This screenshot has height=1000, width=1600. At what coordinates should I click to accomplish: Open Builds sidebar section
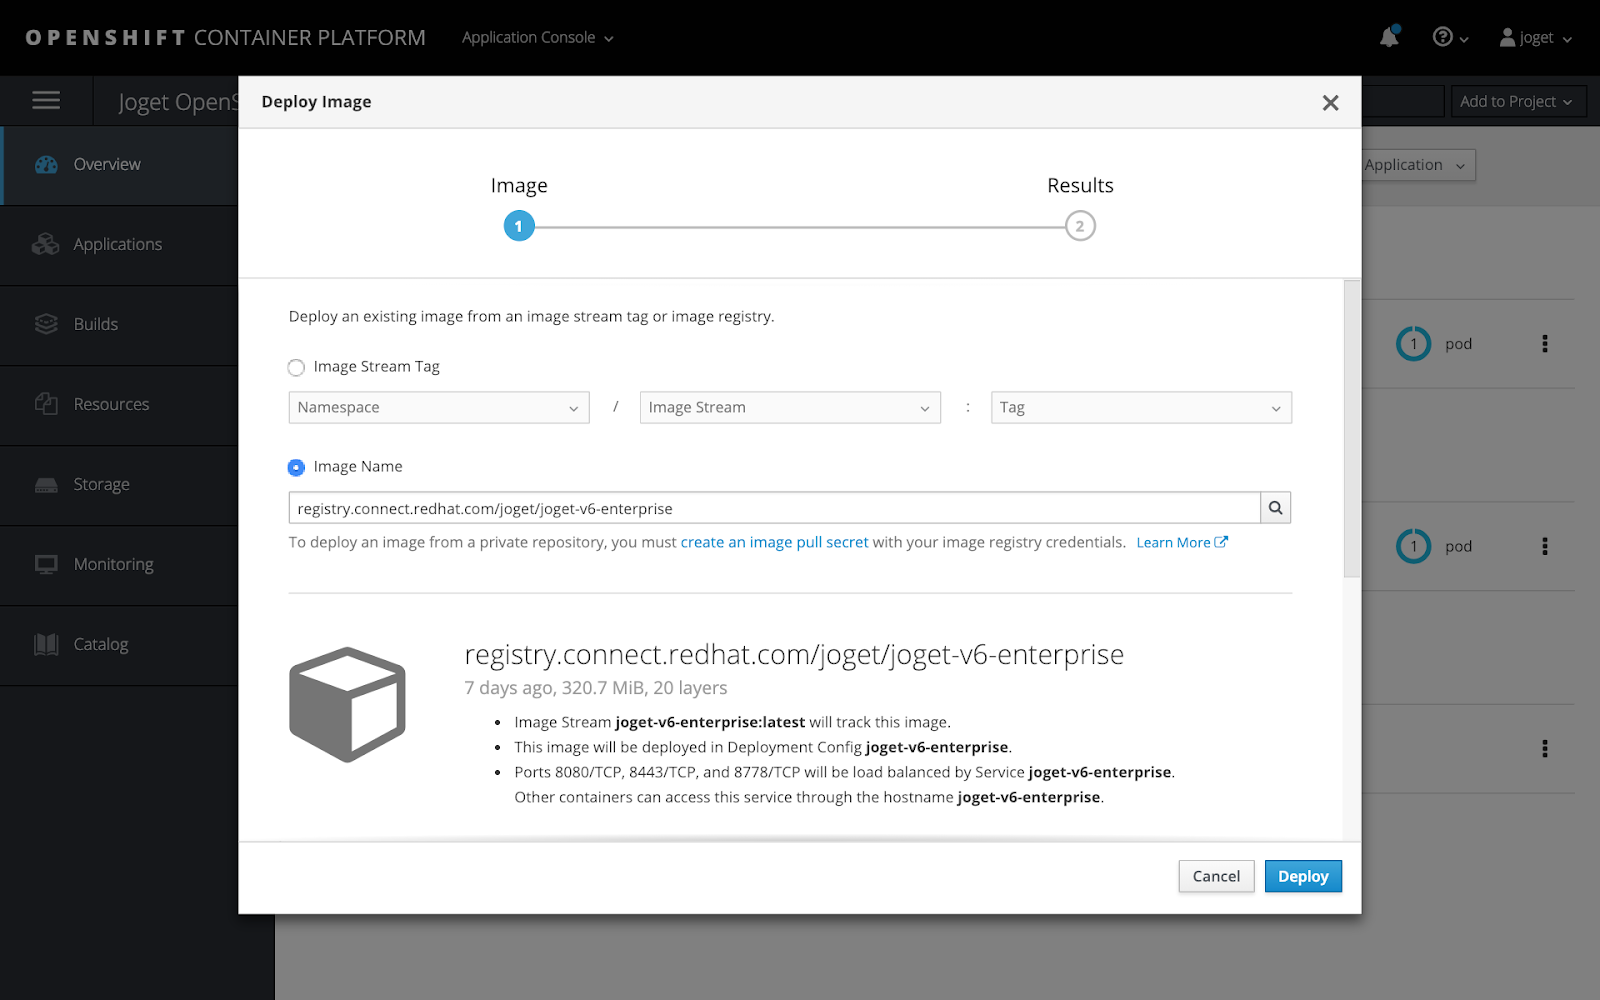point(119,325)
